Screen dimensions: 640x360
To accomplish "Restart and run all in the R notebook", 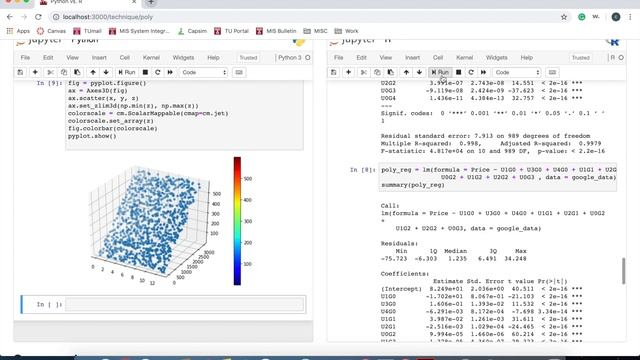I will pos(484,72).
